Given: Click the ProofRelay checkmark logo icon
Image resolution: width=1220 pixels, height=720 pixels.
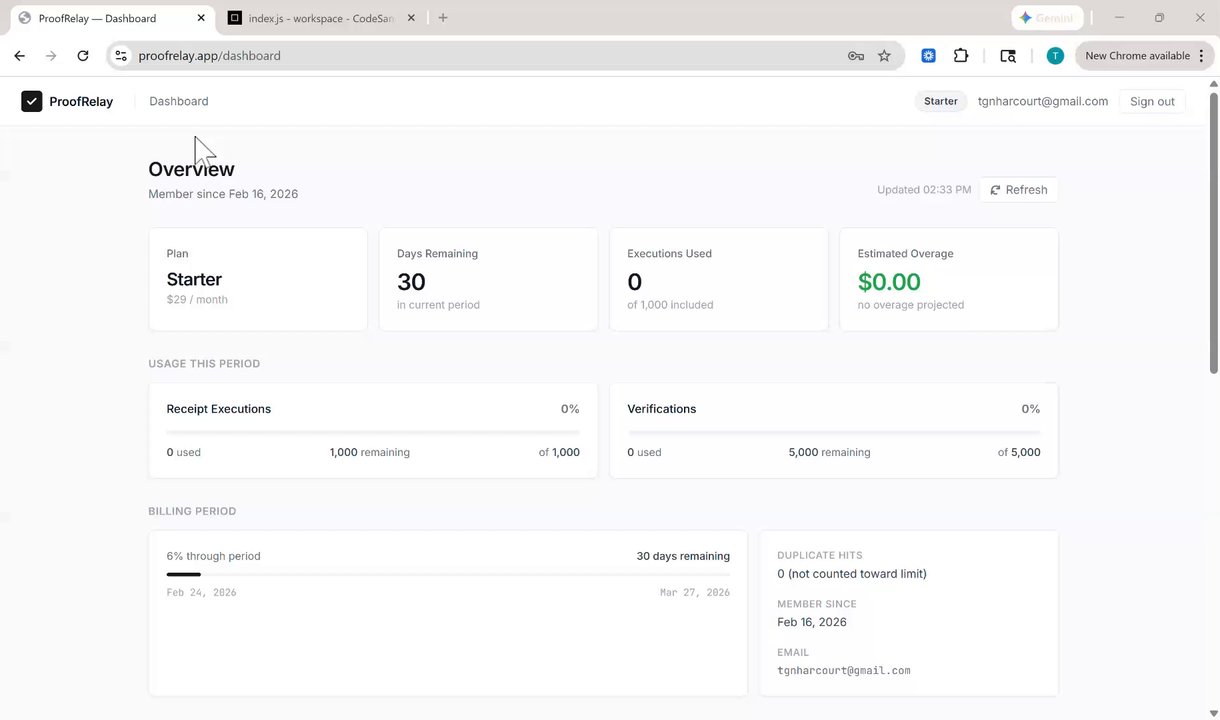Looking at the screenshot, I should [x=32, y=101].
